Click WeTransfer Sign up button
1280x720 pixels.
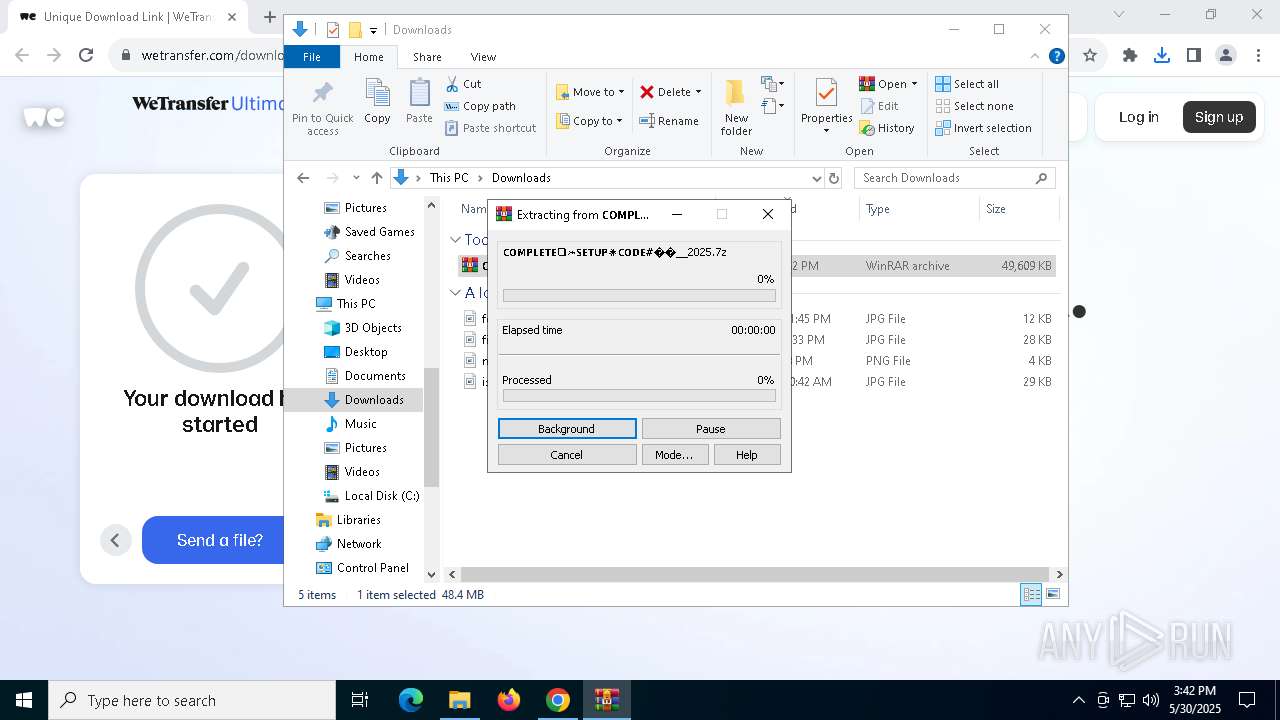tap(1219, 117)
